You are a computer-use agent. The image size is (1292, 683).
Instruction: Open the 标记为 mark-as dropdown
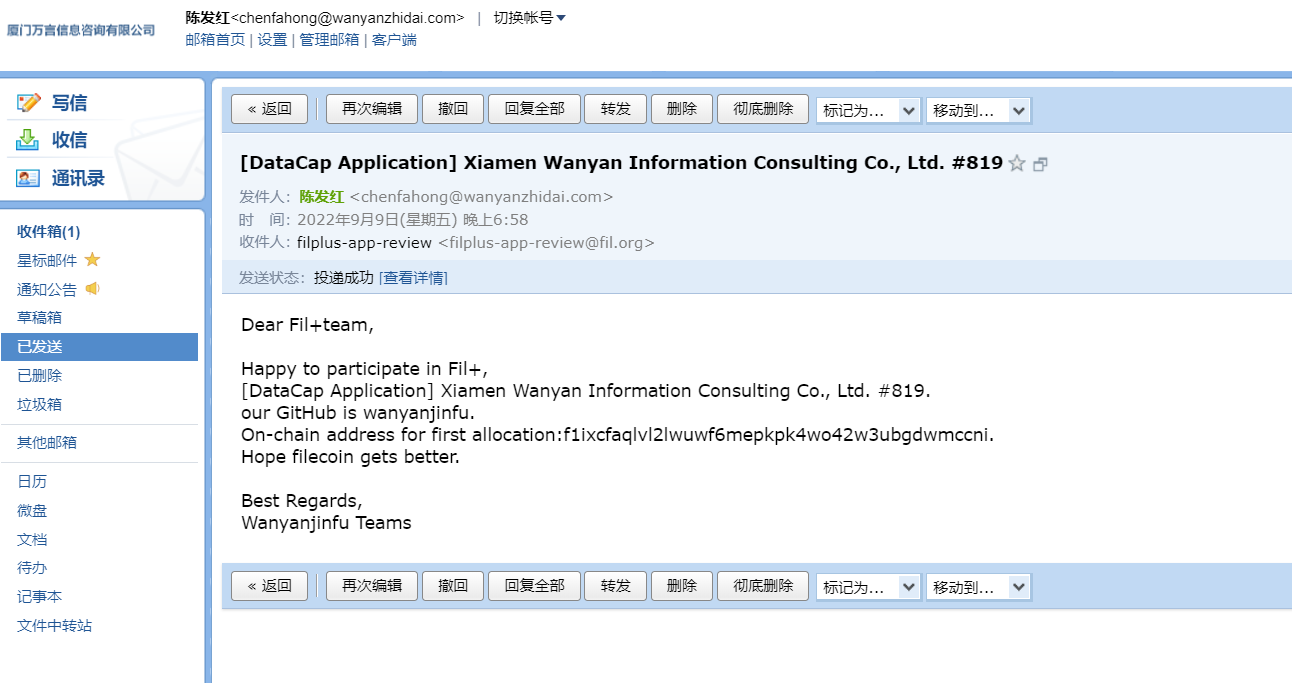(867, 110)
